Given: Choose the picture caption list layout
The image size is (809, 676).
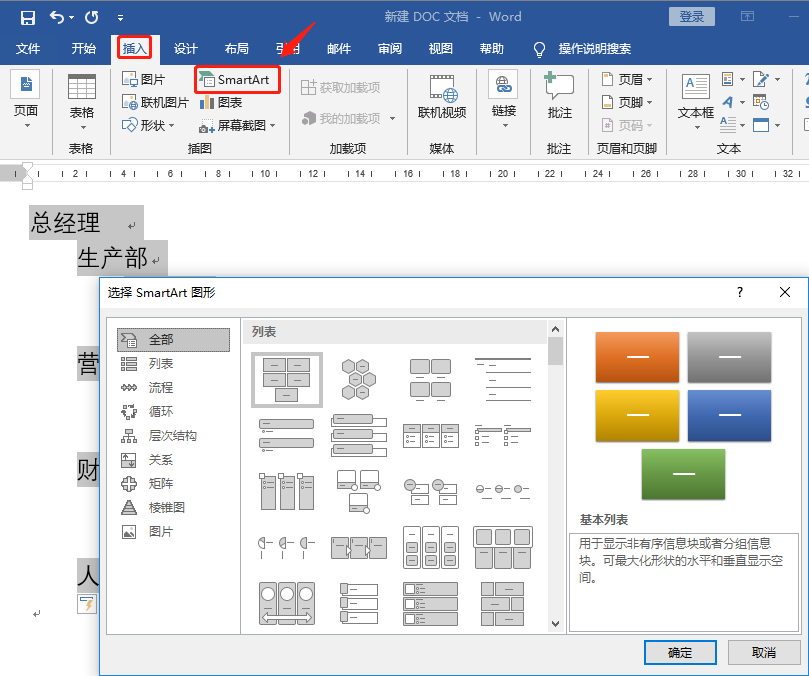Looking at the screenshot, I should pos(430,380).
